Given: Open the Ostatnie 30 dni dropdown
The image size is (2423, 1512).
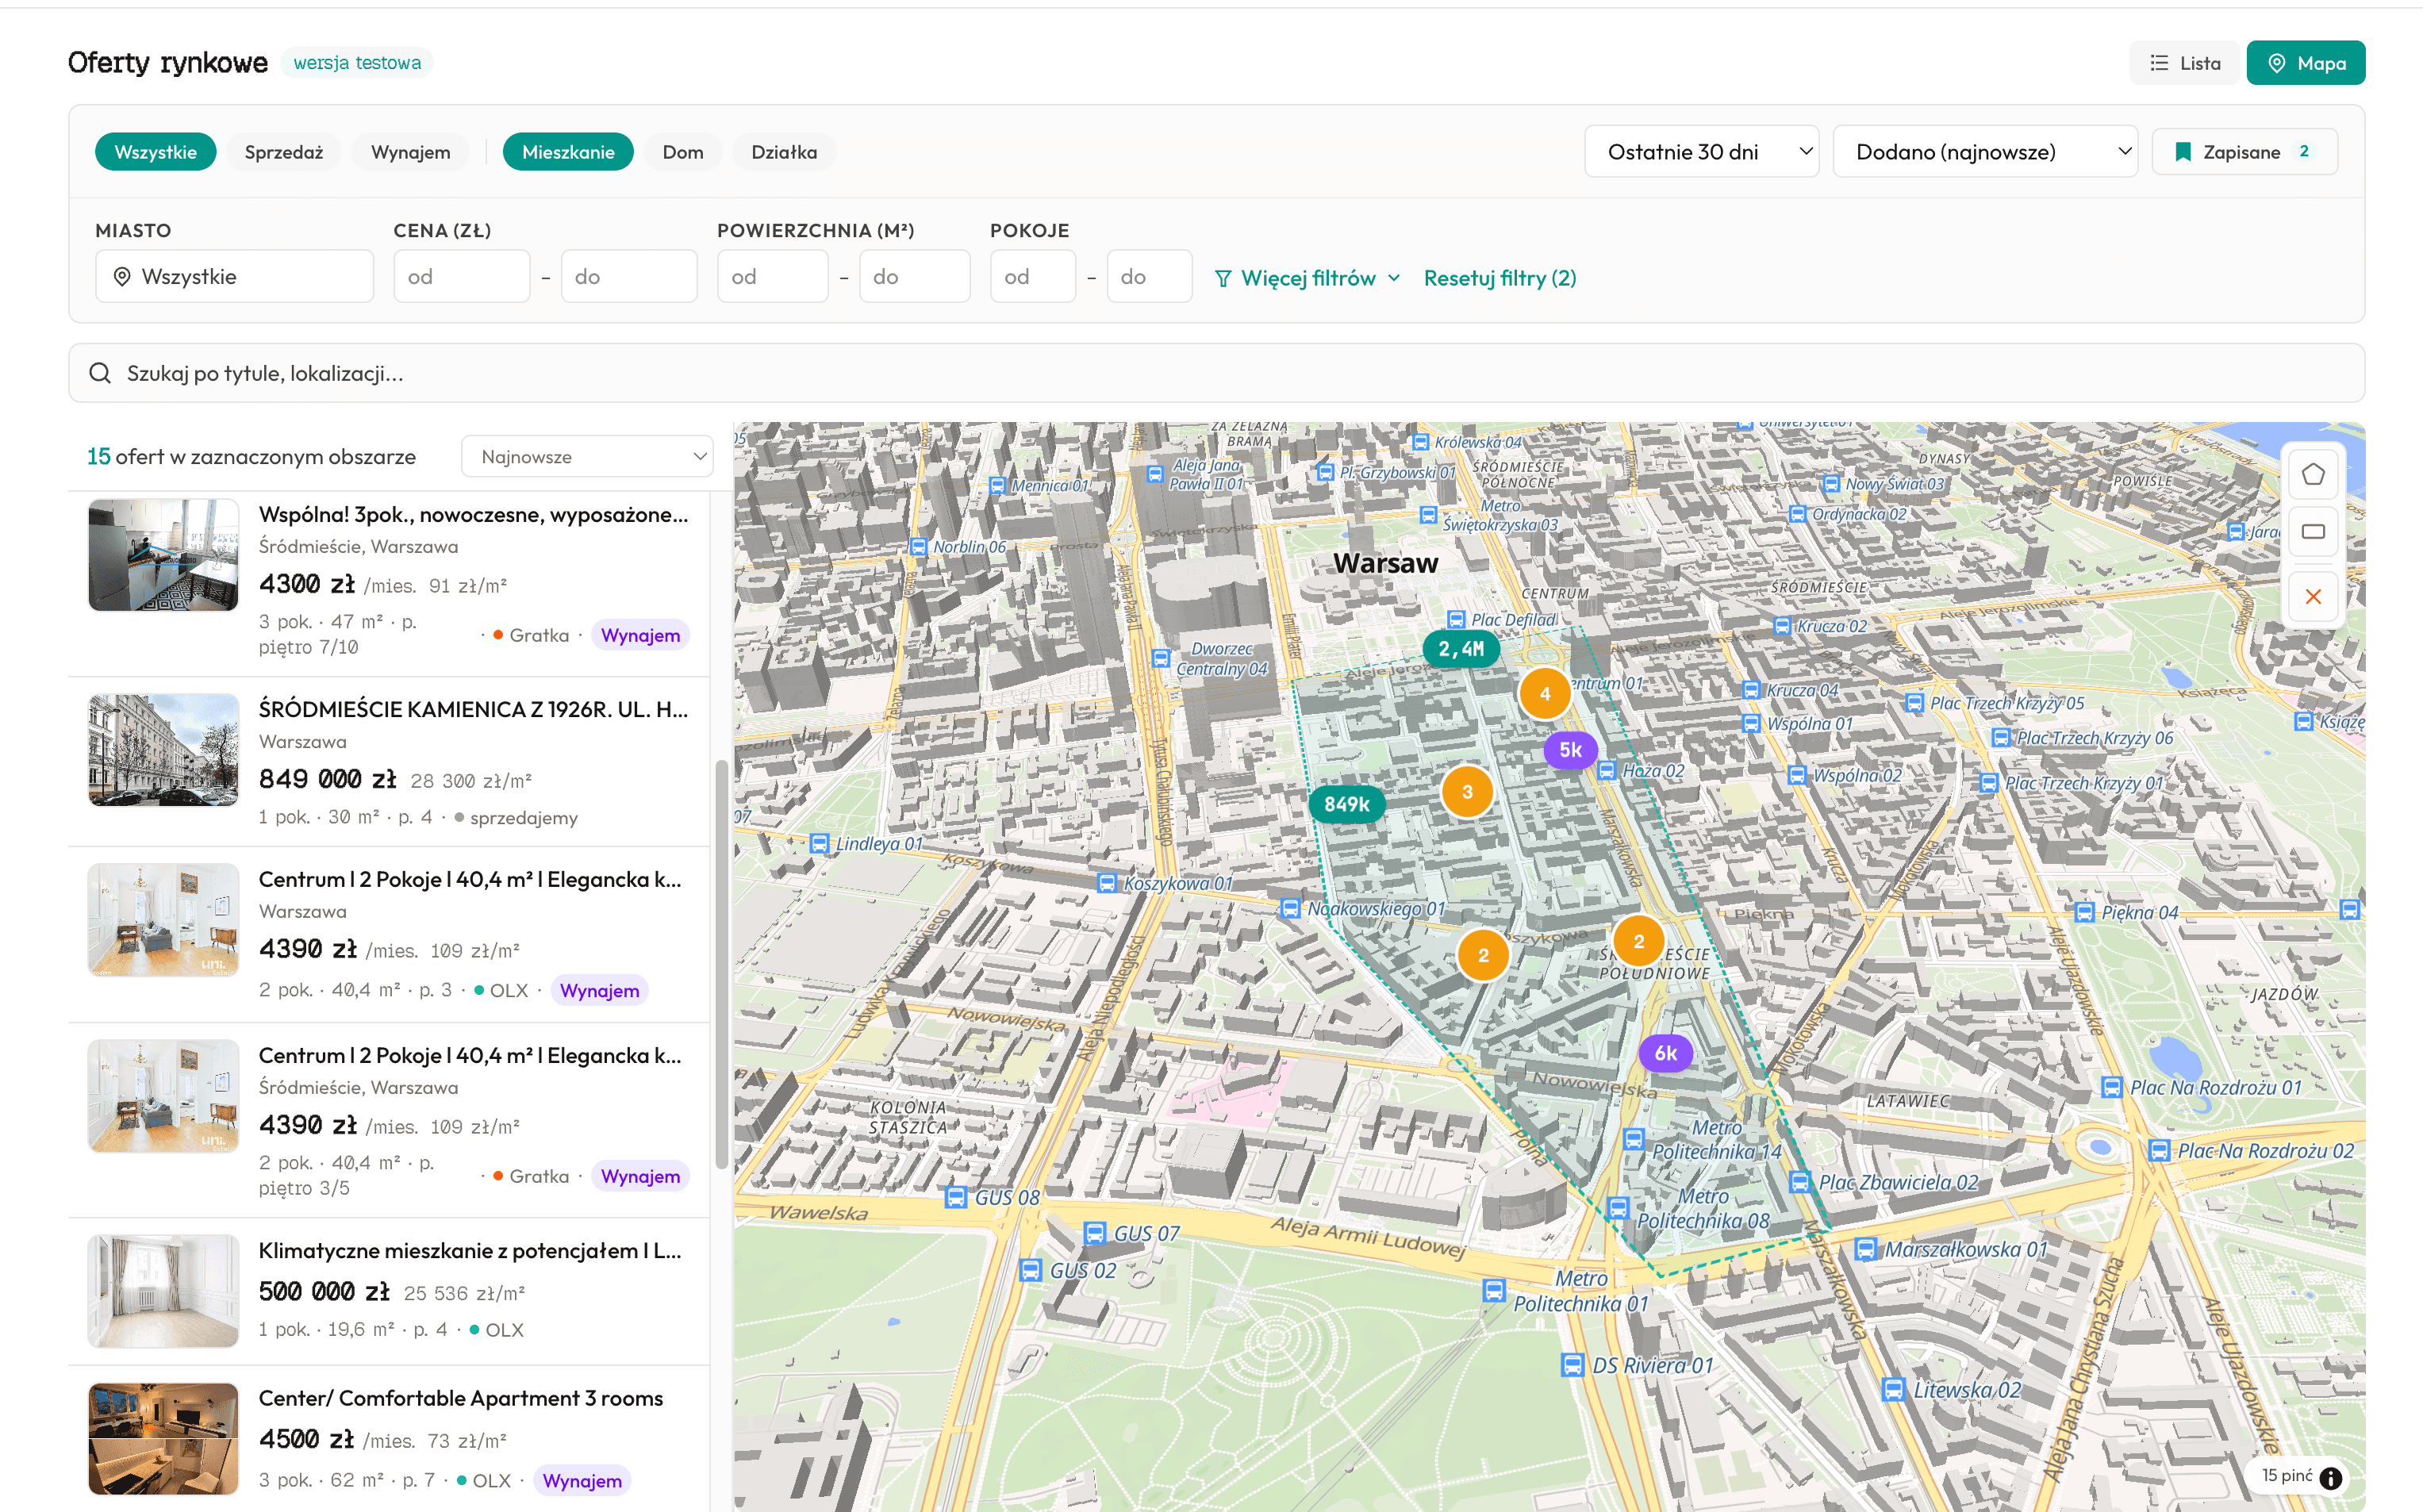Looking at the screenshot, I should (1701, 152).
